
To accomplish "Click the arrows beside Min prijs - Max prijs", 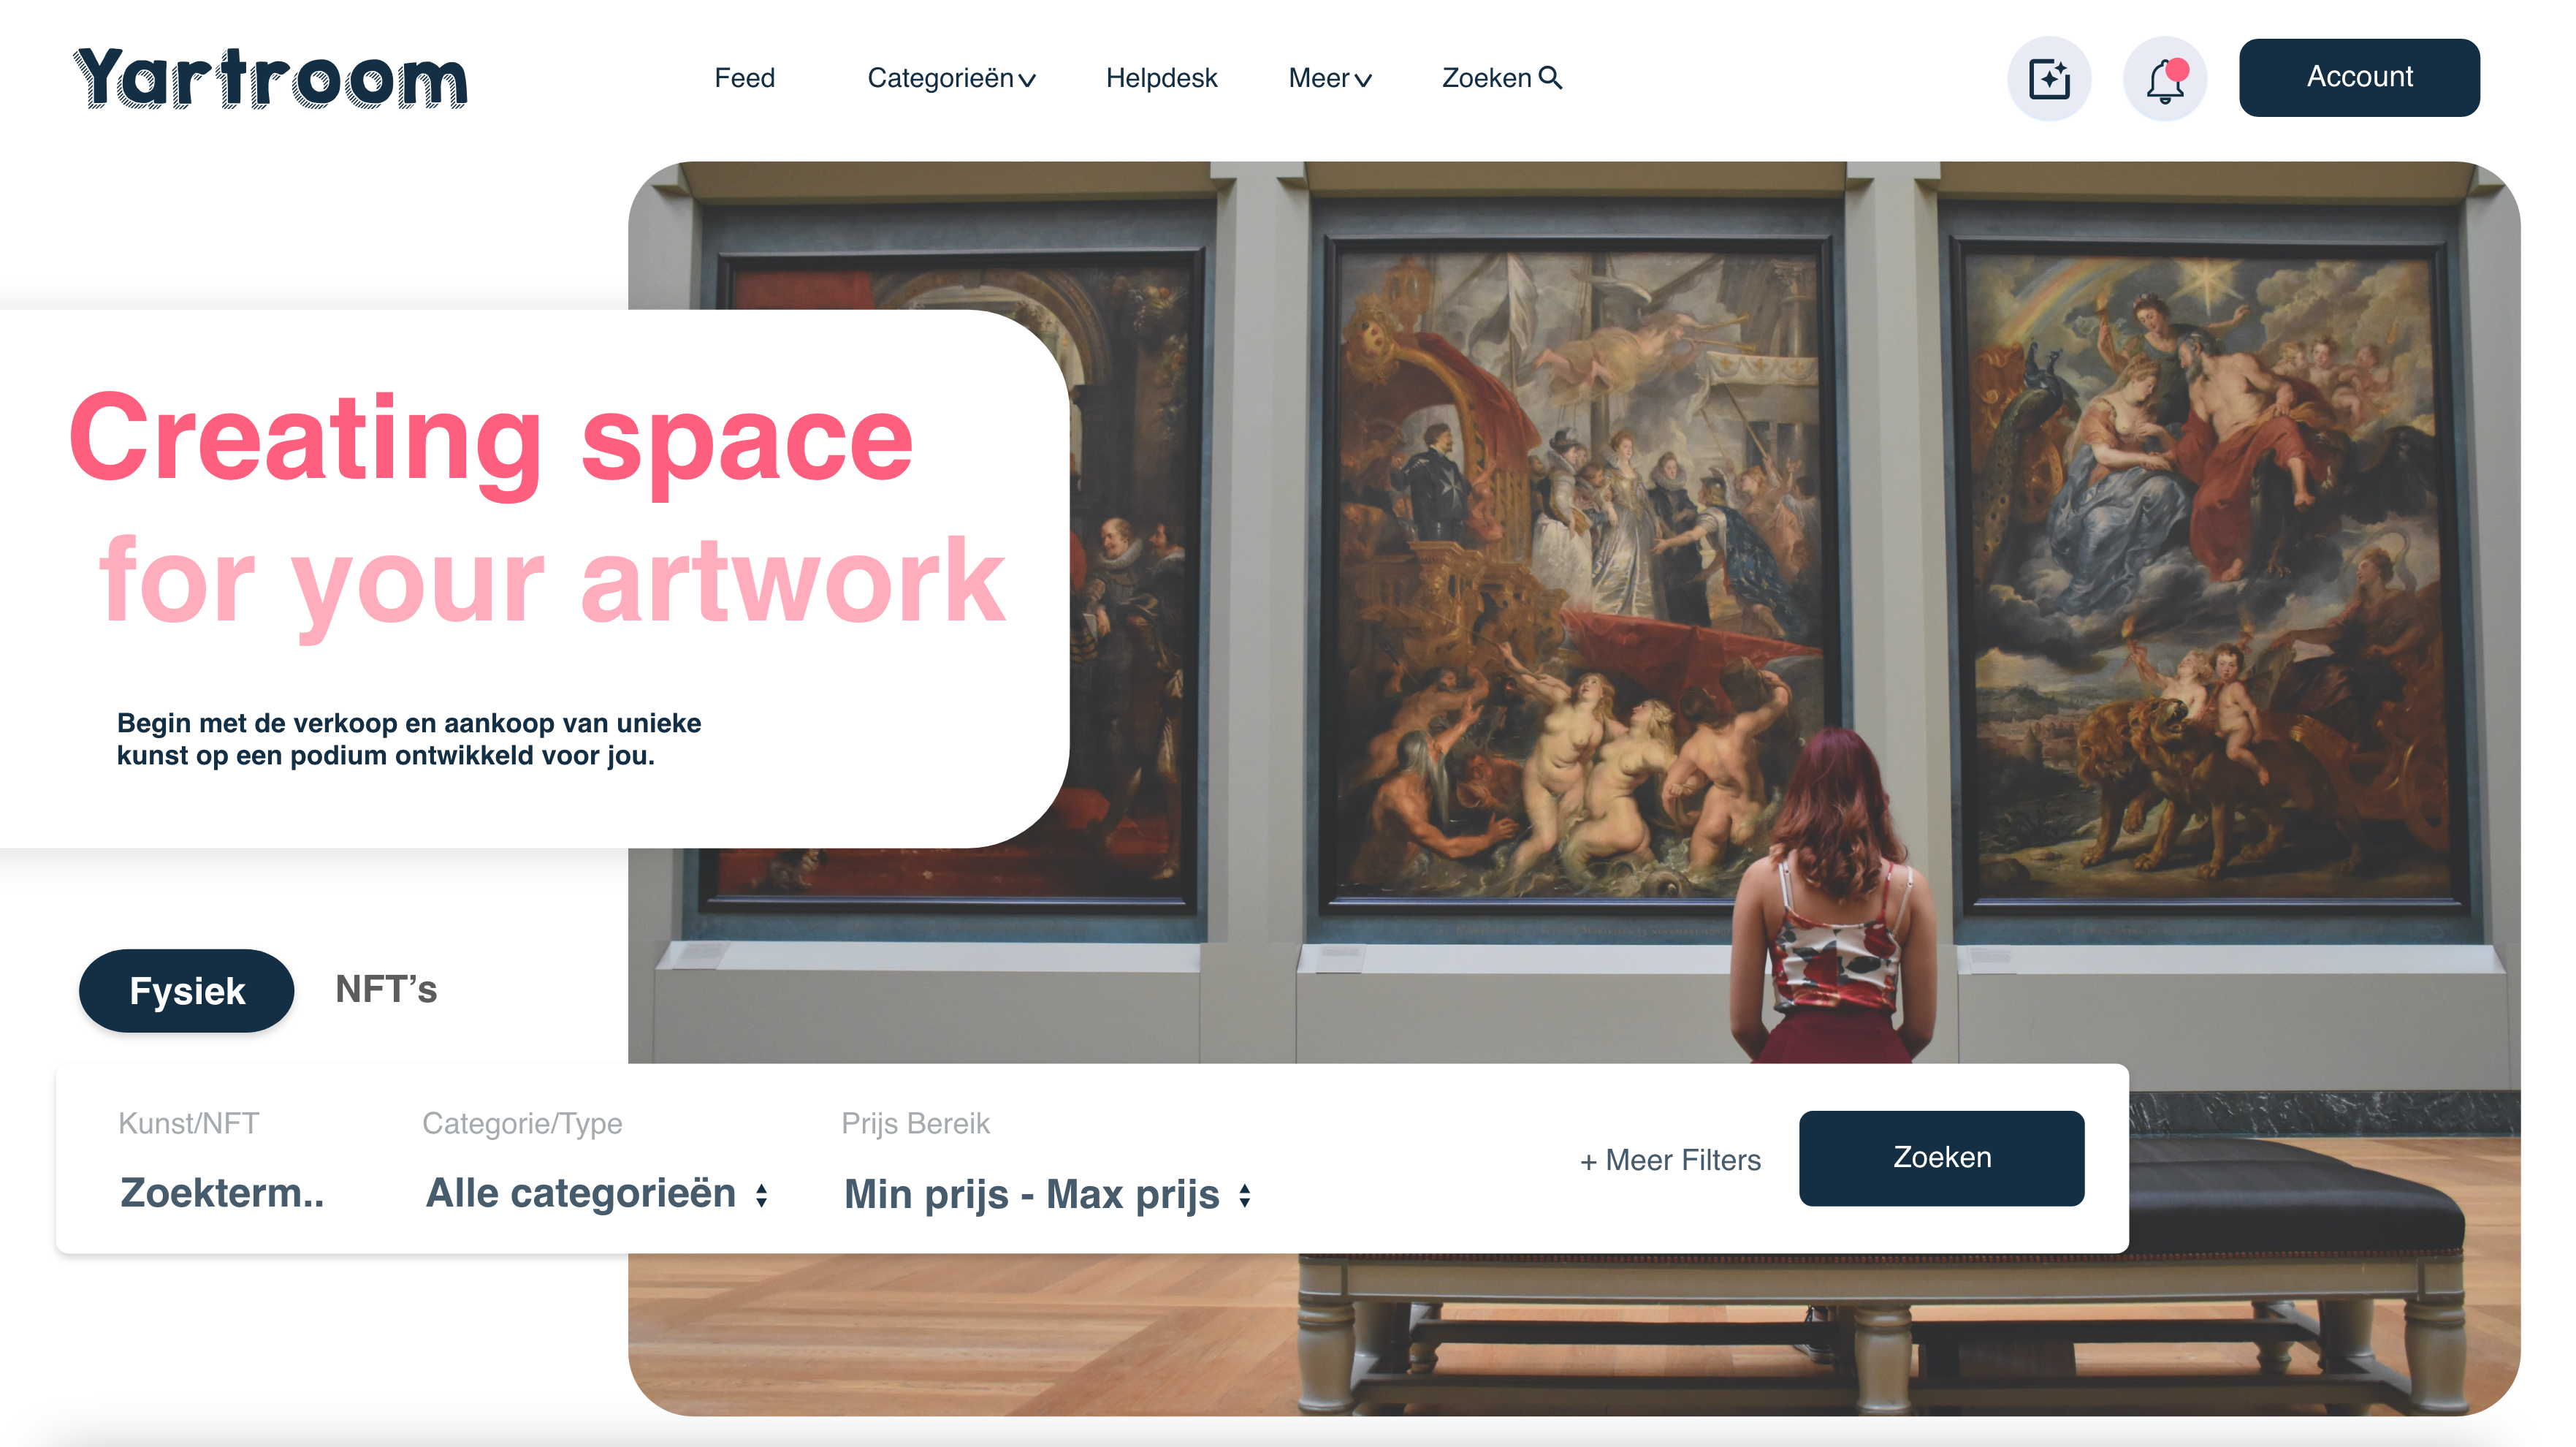I will click(x=1245, y=1195).
